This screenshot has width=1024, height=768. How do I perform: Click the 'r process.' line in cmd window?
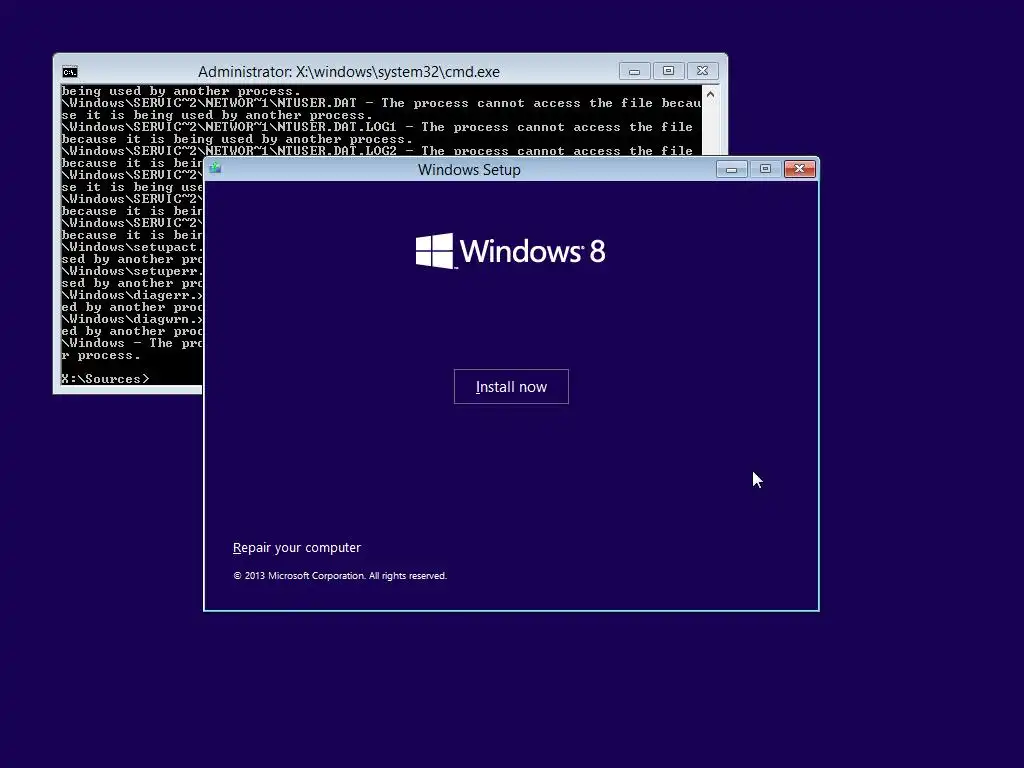tap(101, 355)
